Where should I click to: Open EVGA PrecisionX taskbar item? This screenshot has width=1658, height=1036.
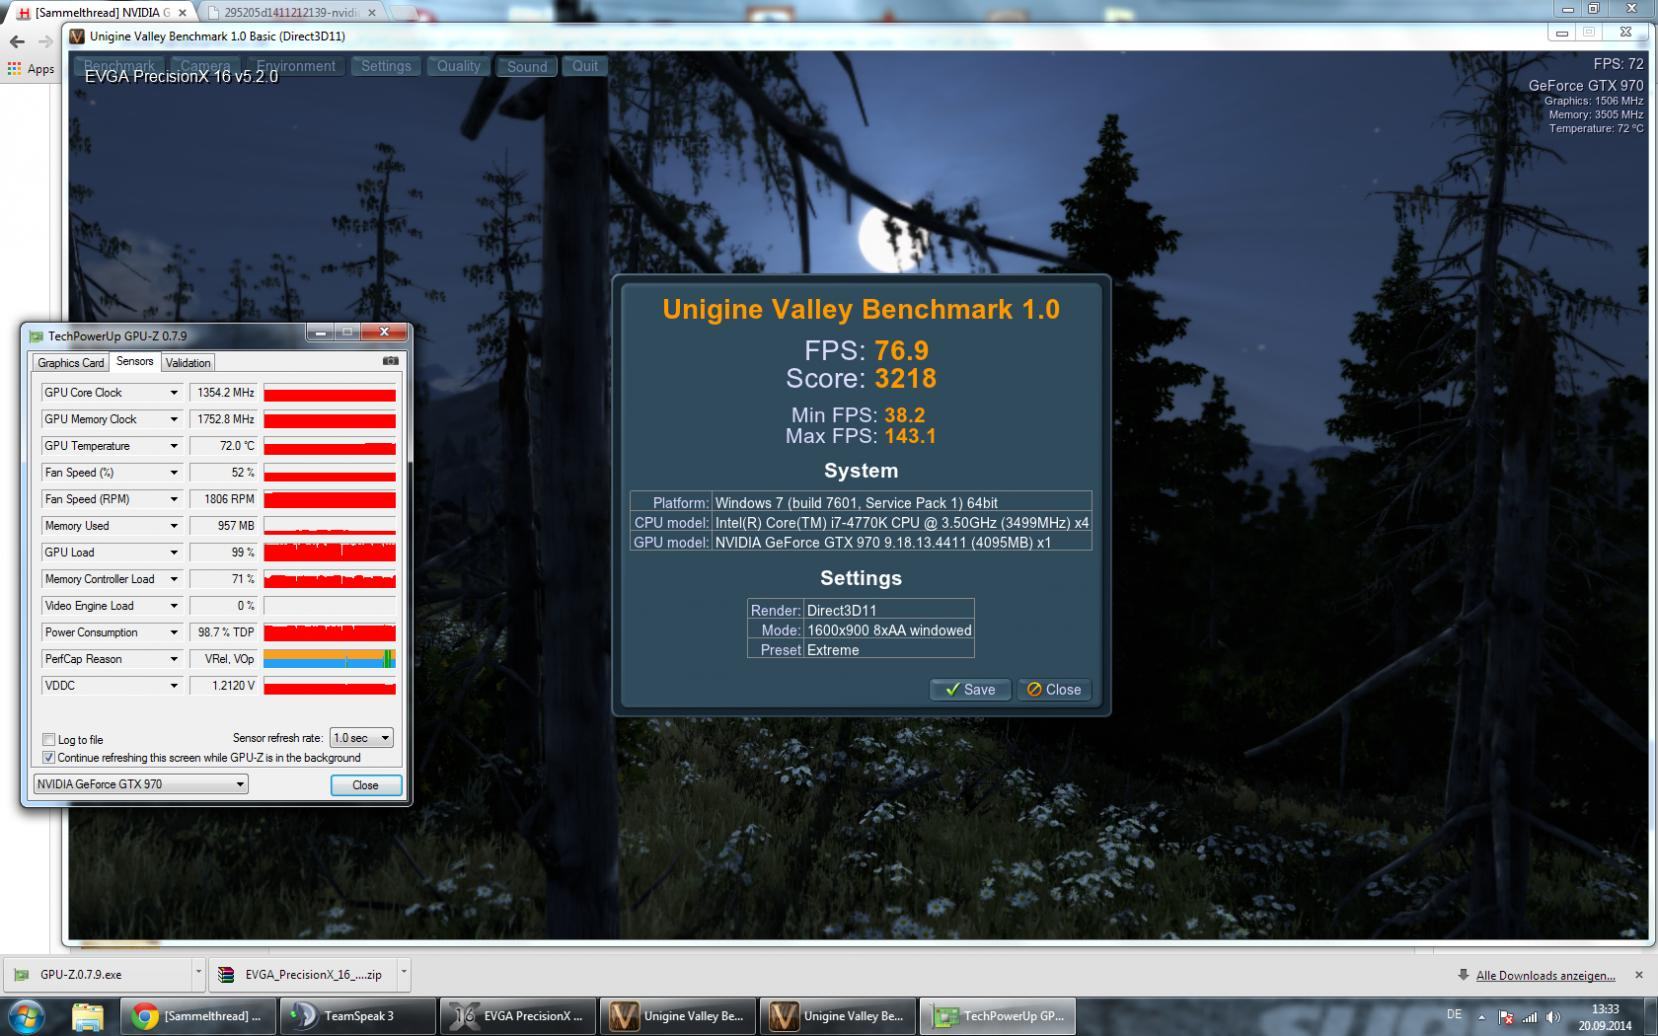[x=516, y=1016]
